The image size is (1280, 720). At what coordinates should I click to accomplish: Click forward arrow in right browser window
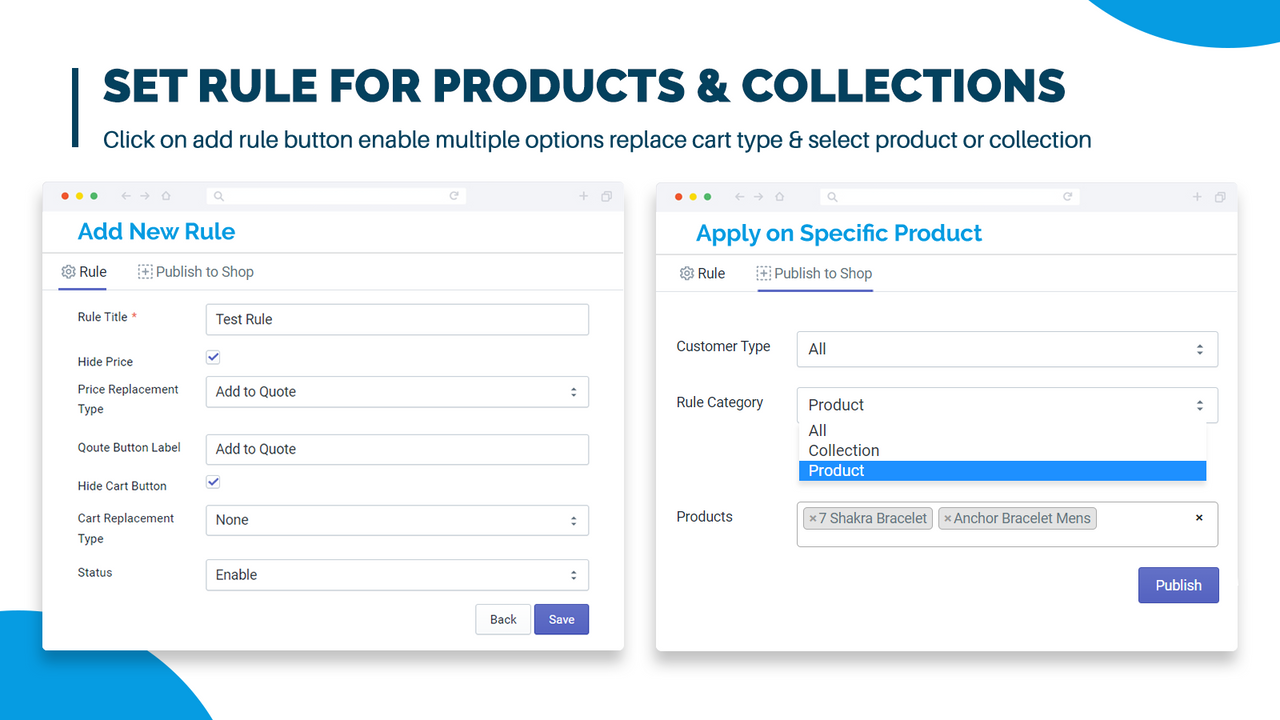click(x=759, y=197)
